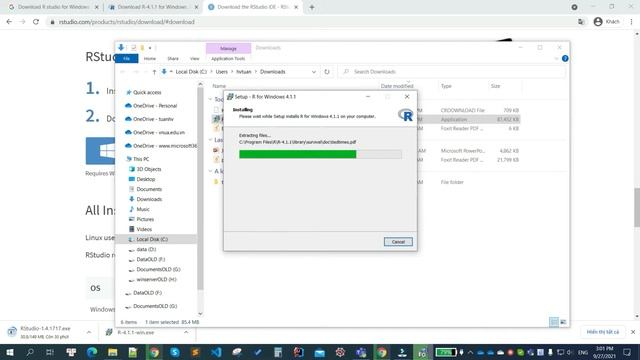Open the View ribbon tab in File Explorer
The image size is (640, 360).
click(x=195, y=59)
